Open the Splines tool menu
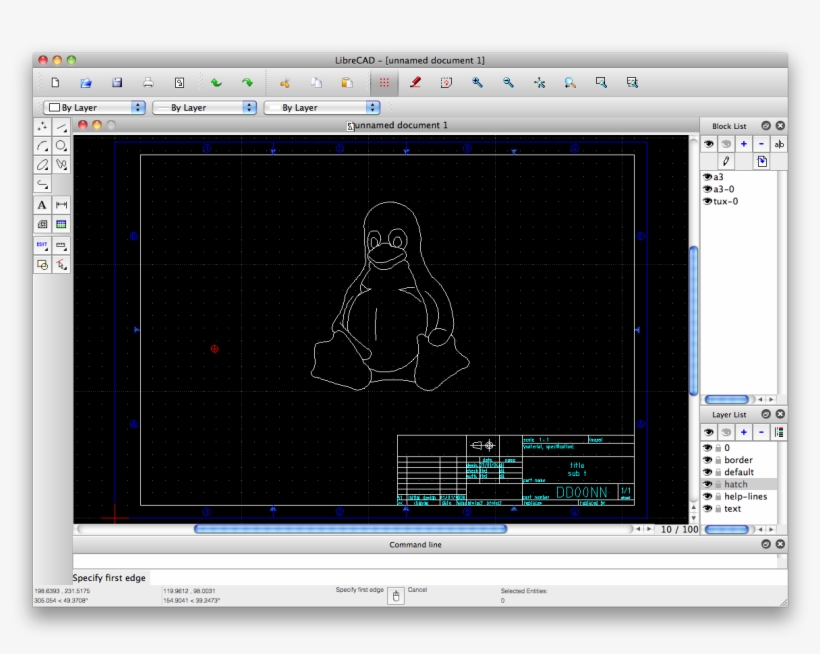This screenshot has width=820, height=654. pyautogui.click(x=61, y=165)
